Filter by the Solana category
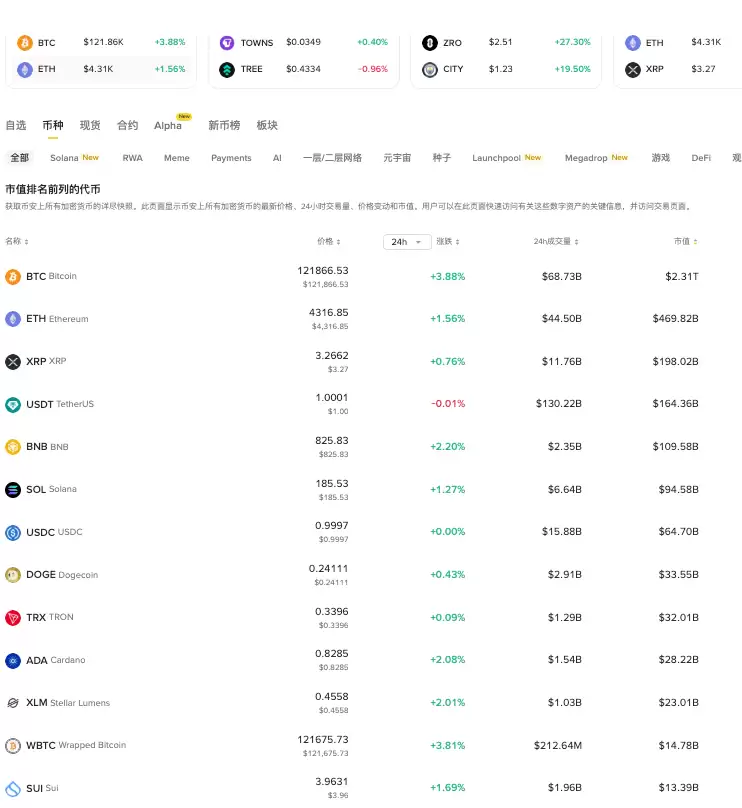The height and width of the screenshot is (808, 742). coord(65,158)
